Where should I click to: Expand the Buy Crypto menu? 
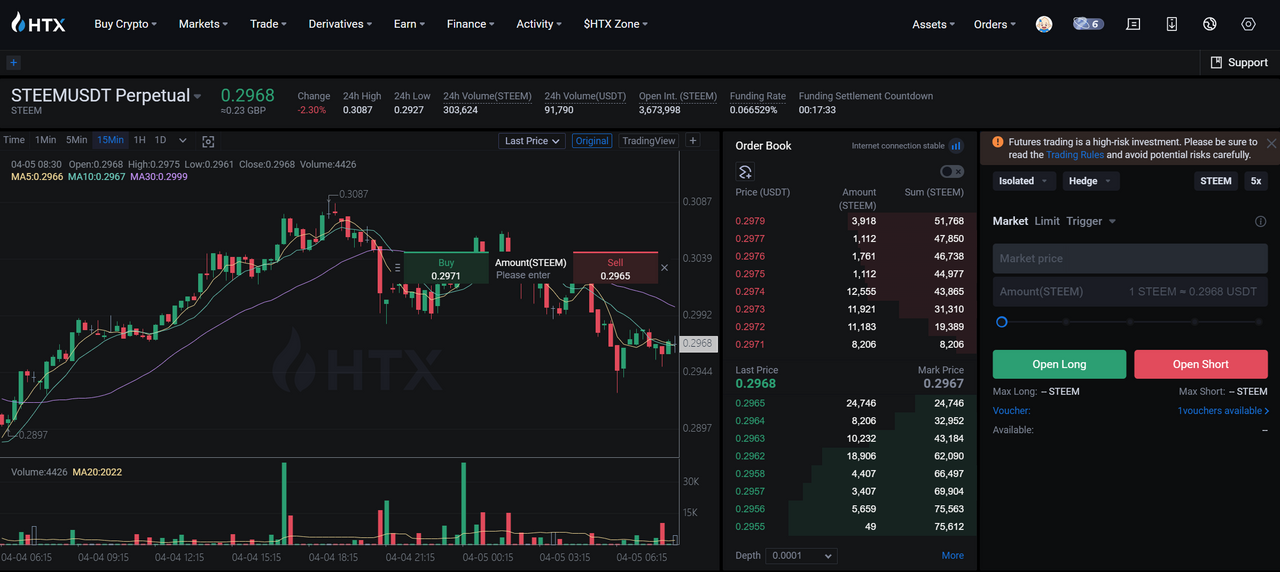125,24
